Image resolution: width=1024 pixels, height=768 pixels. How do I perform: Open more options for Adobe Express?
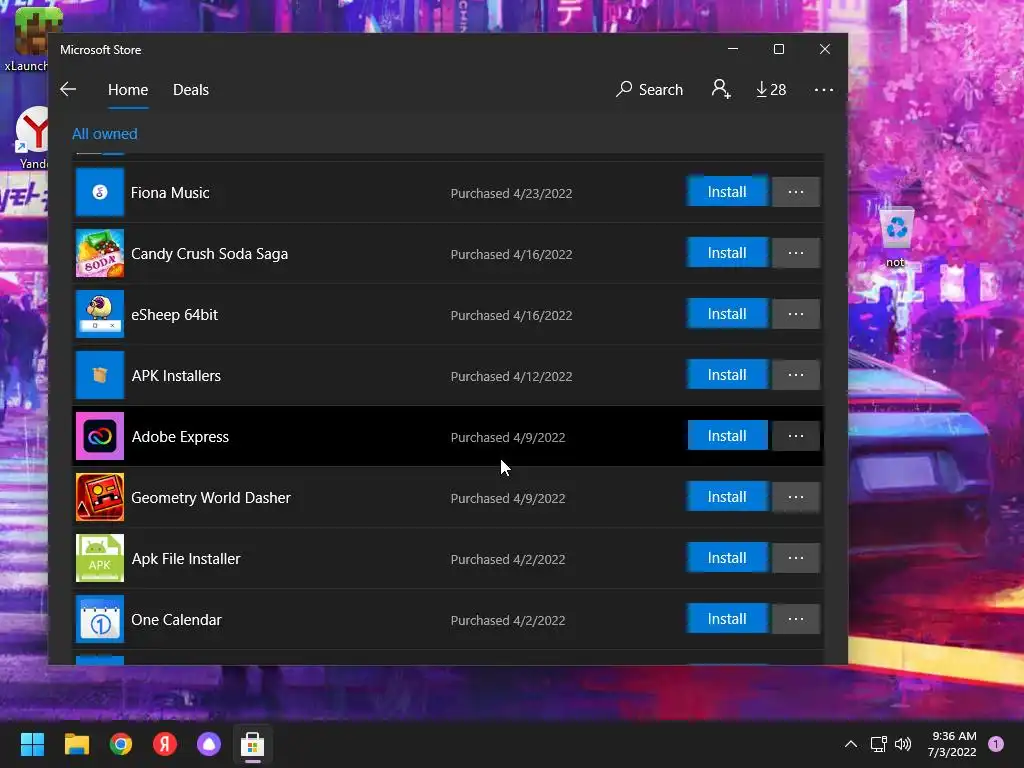click(x=795, y=436)
